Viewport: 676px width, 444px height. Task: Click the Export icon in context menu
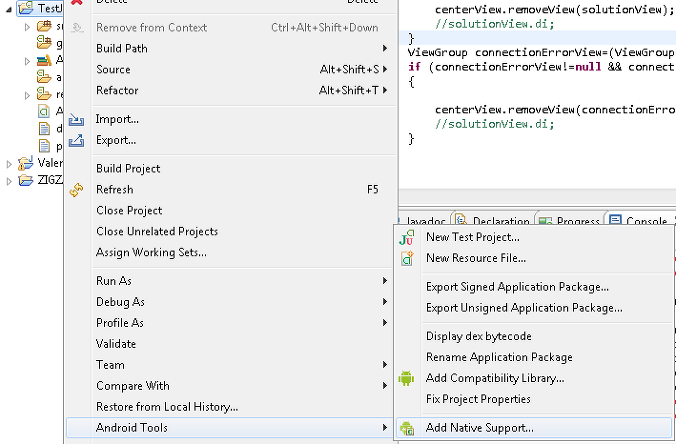76,140
